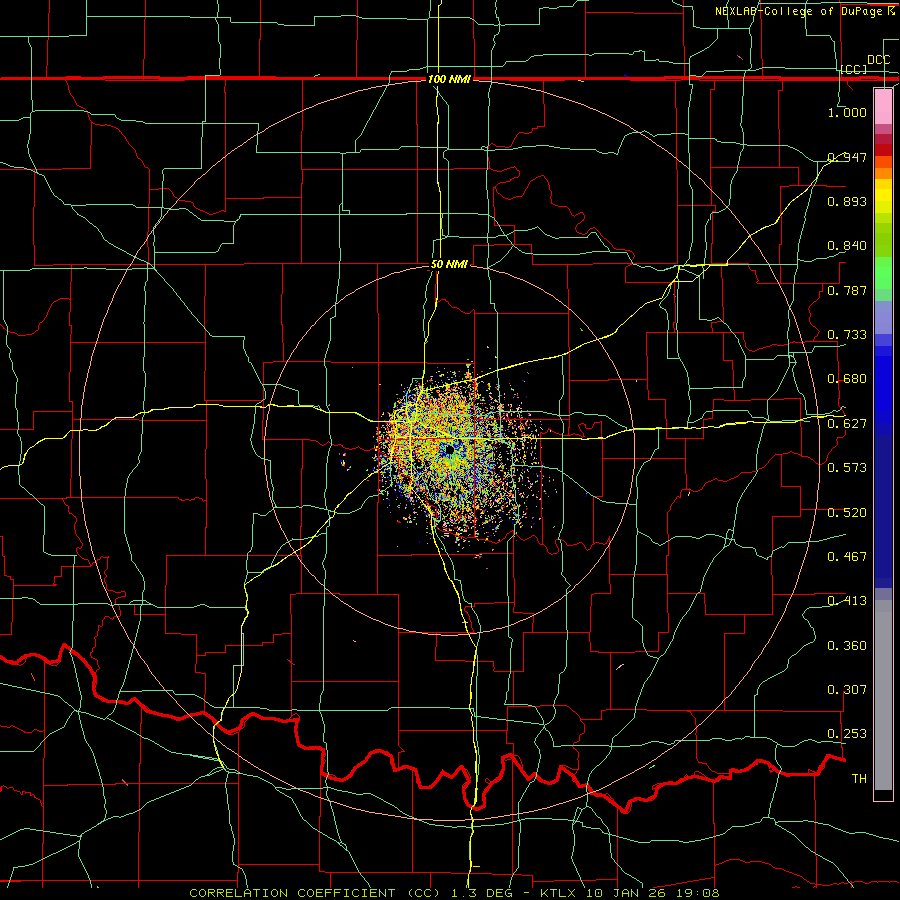Click the DCC label above color scale
The width and height of the screenshot is (900, 900).
coord(878,60)
